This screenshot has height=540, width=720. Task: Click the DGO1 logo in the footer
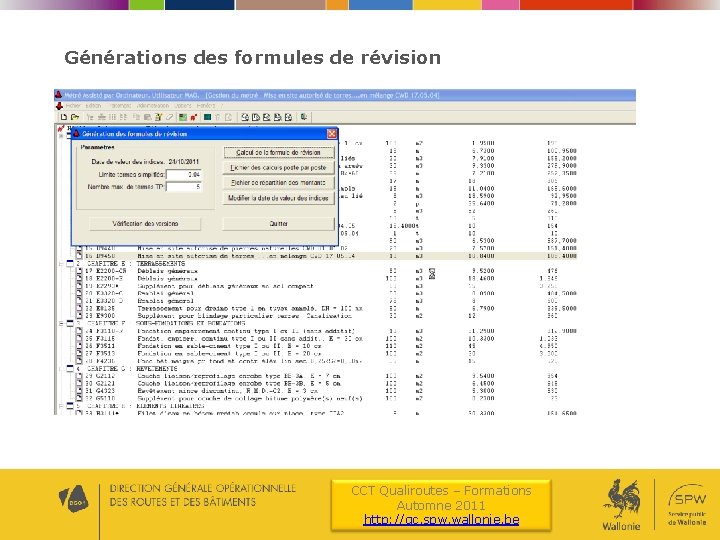point(73,498)
